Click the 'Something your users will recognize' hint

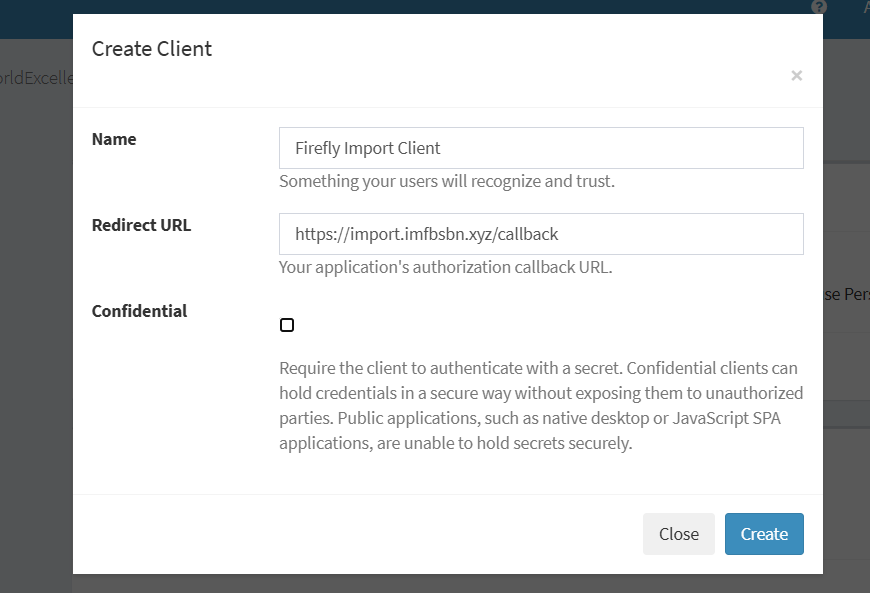[446, 182]
